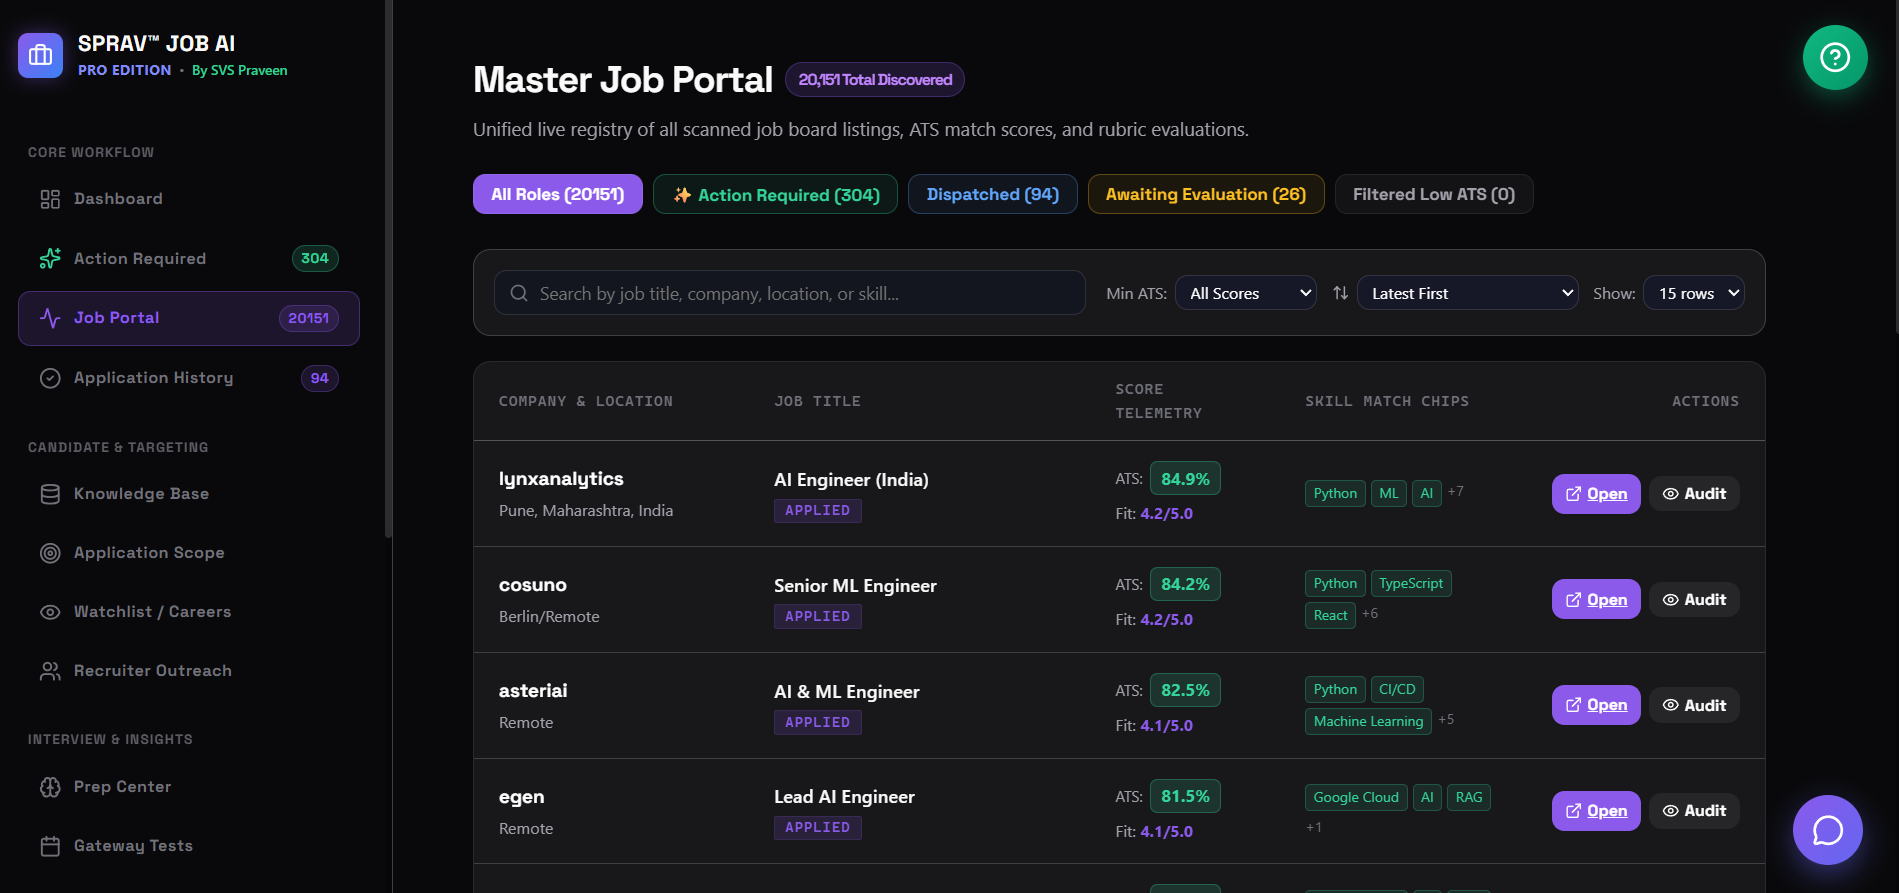Open Application History in the sidebar
Image resolution: width=1899 pixels, height=893 pixels.
point(189,378)
